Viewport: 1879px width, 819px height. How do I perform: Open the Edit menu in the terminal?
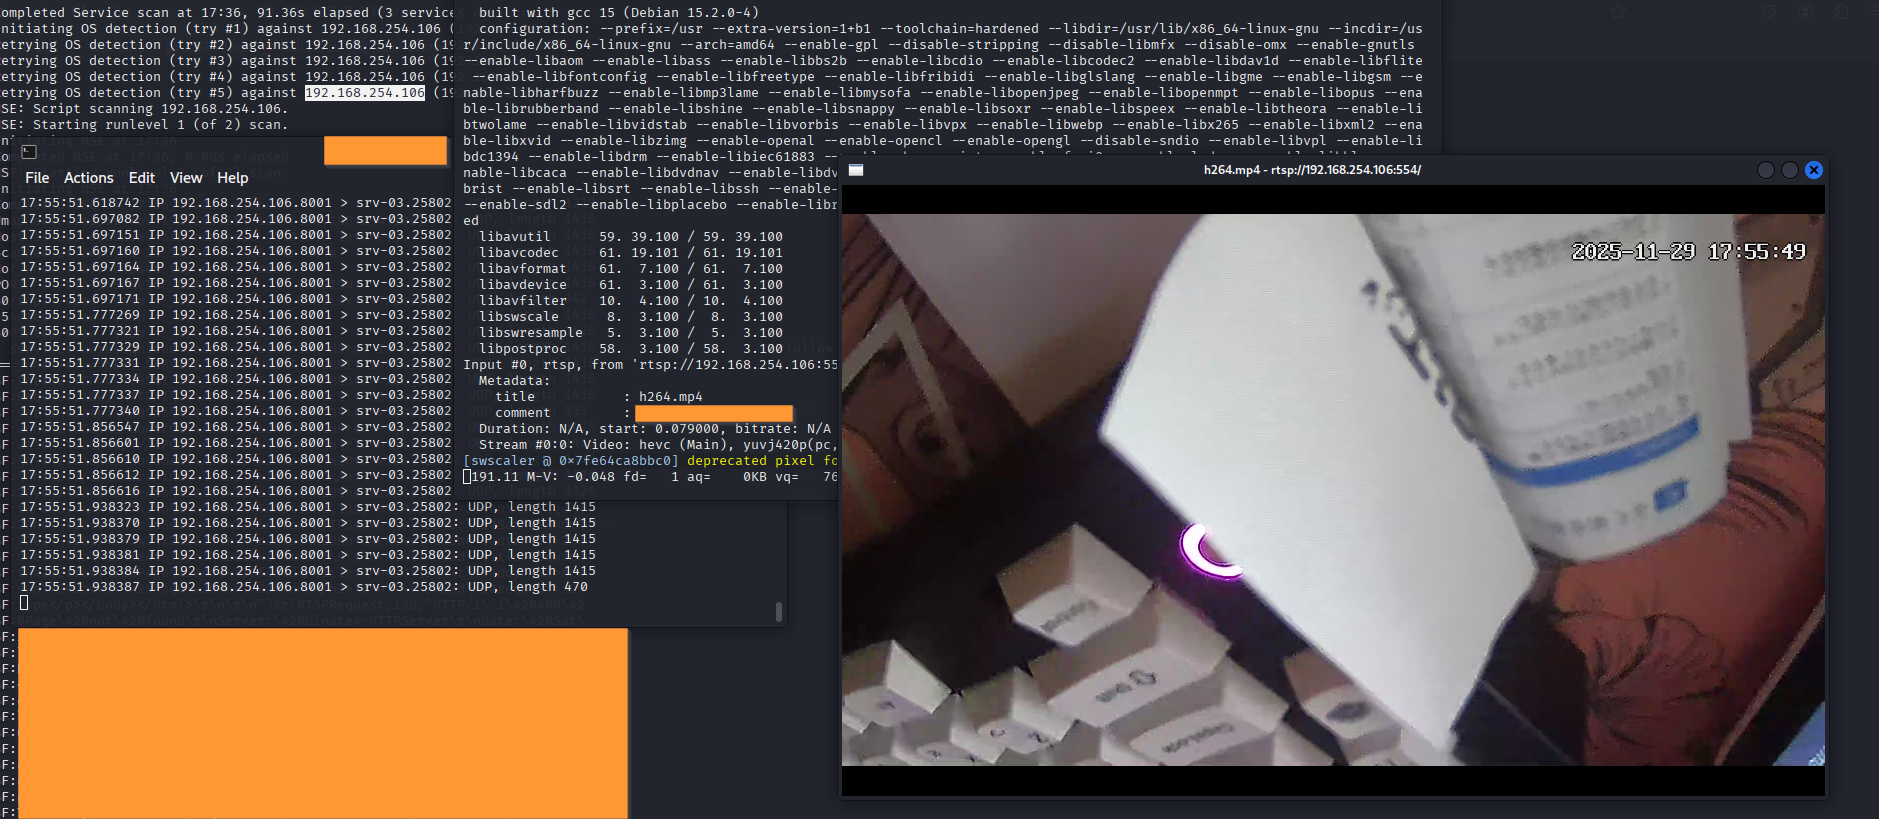pyautogui.click(x=142, y=178)
